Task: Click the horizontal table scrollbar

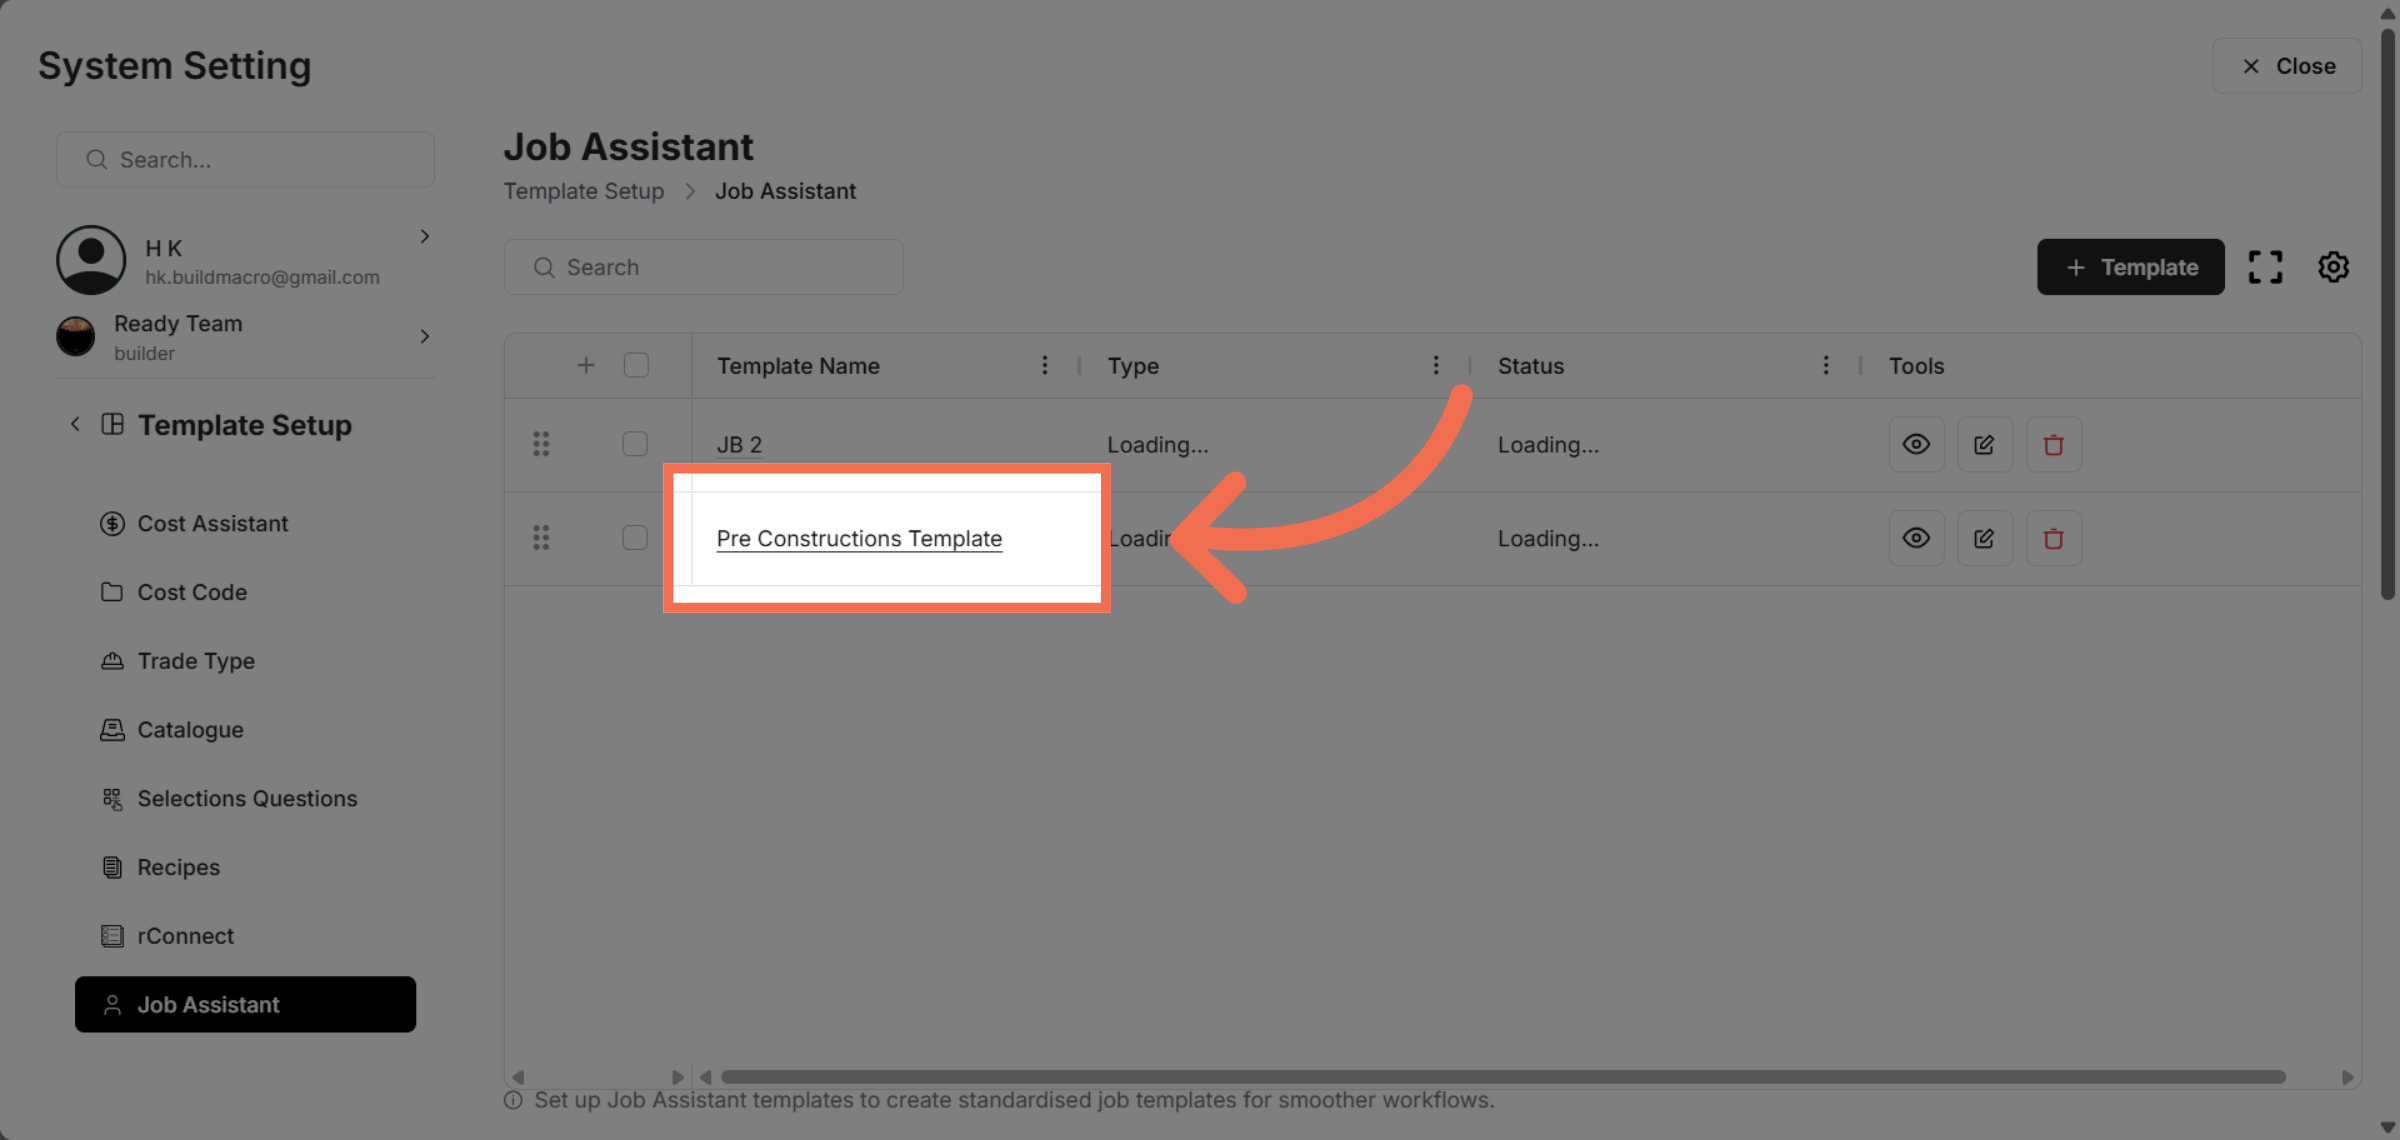Action: pos(1500,1077)
